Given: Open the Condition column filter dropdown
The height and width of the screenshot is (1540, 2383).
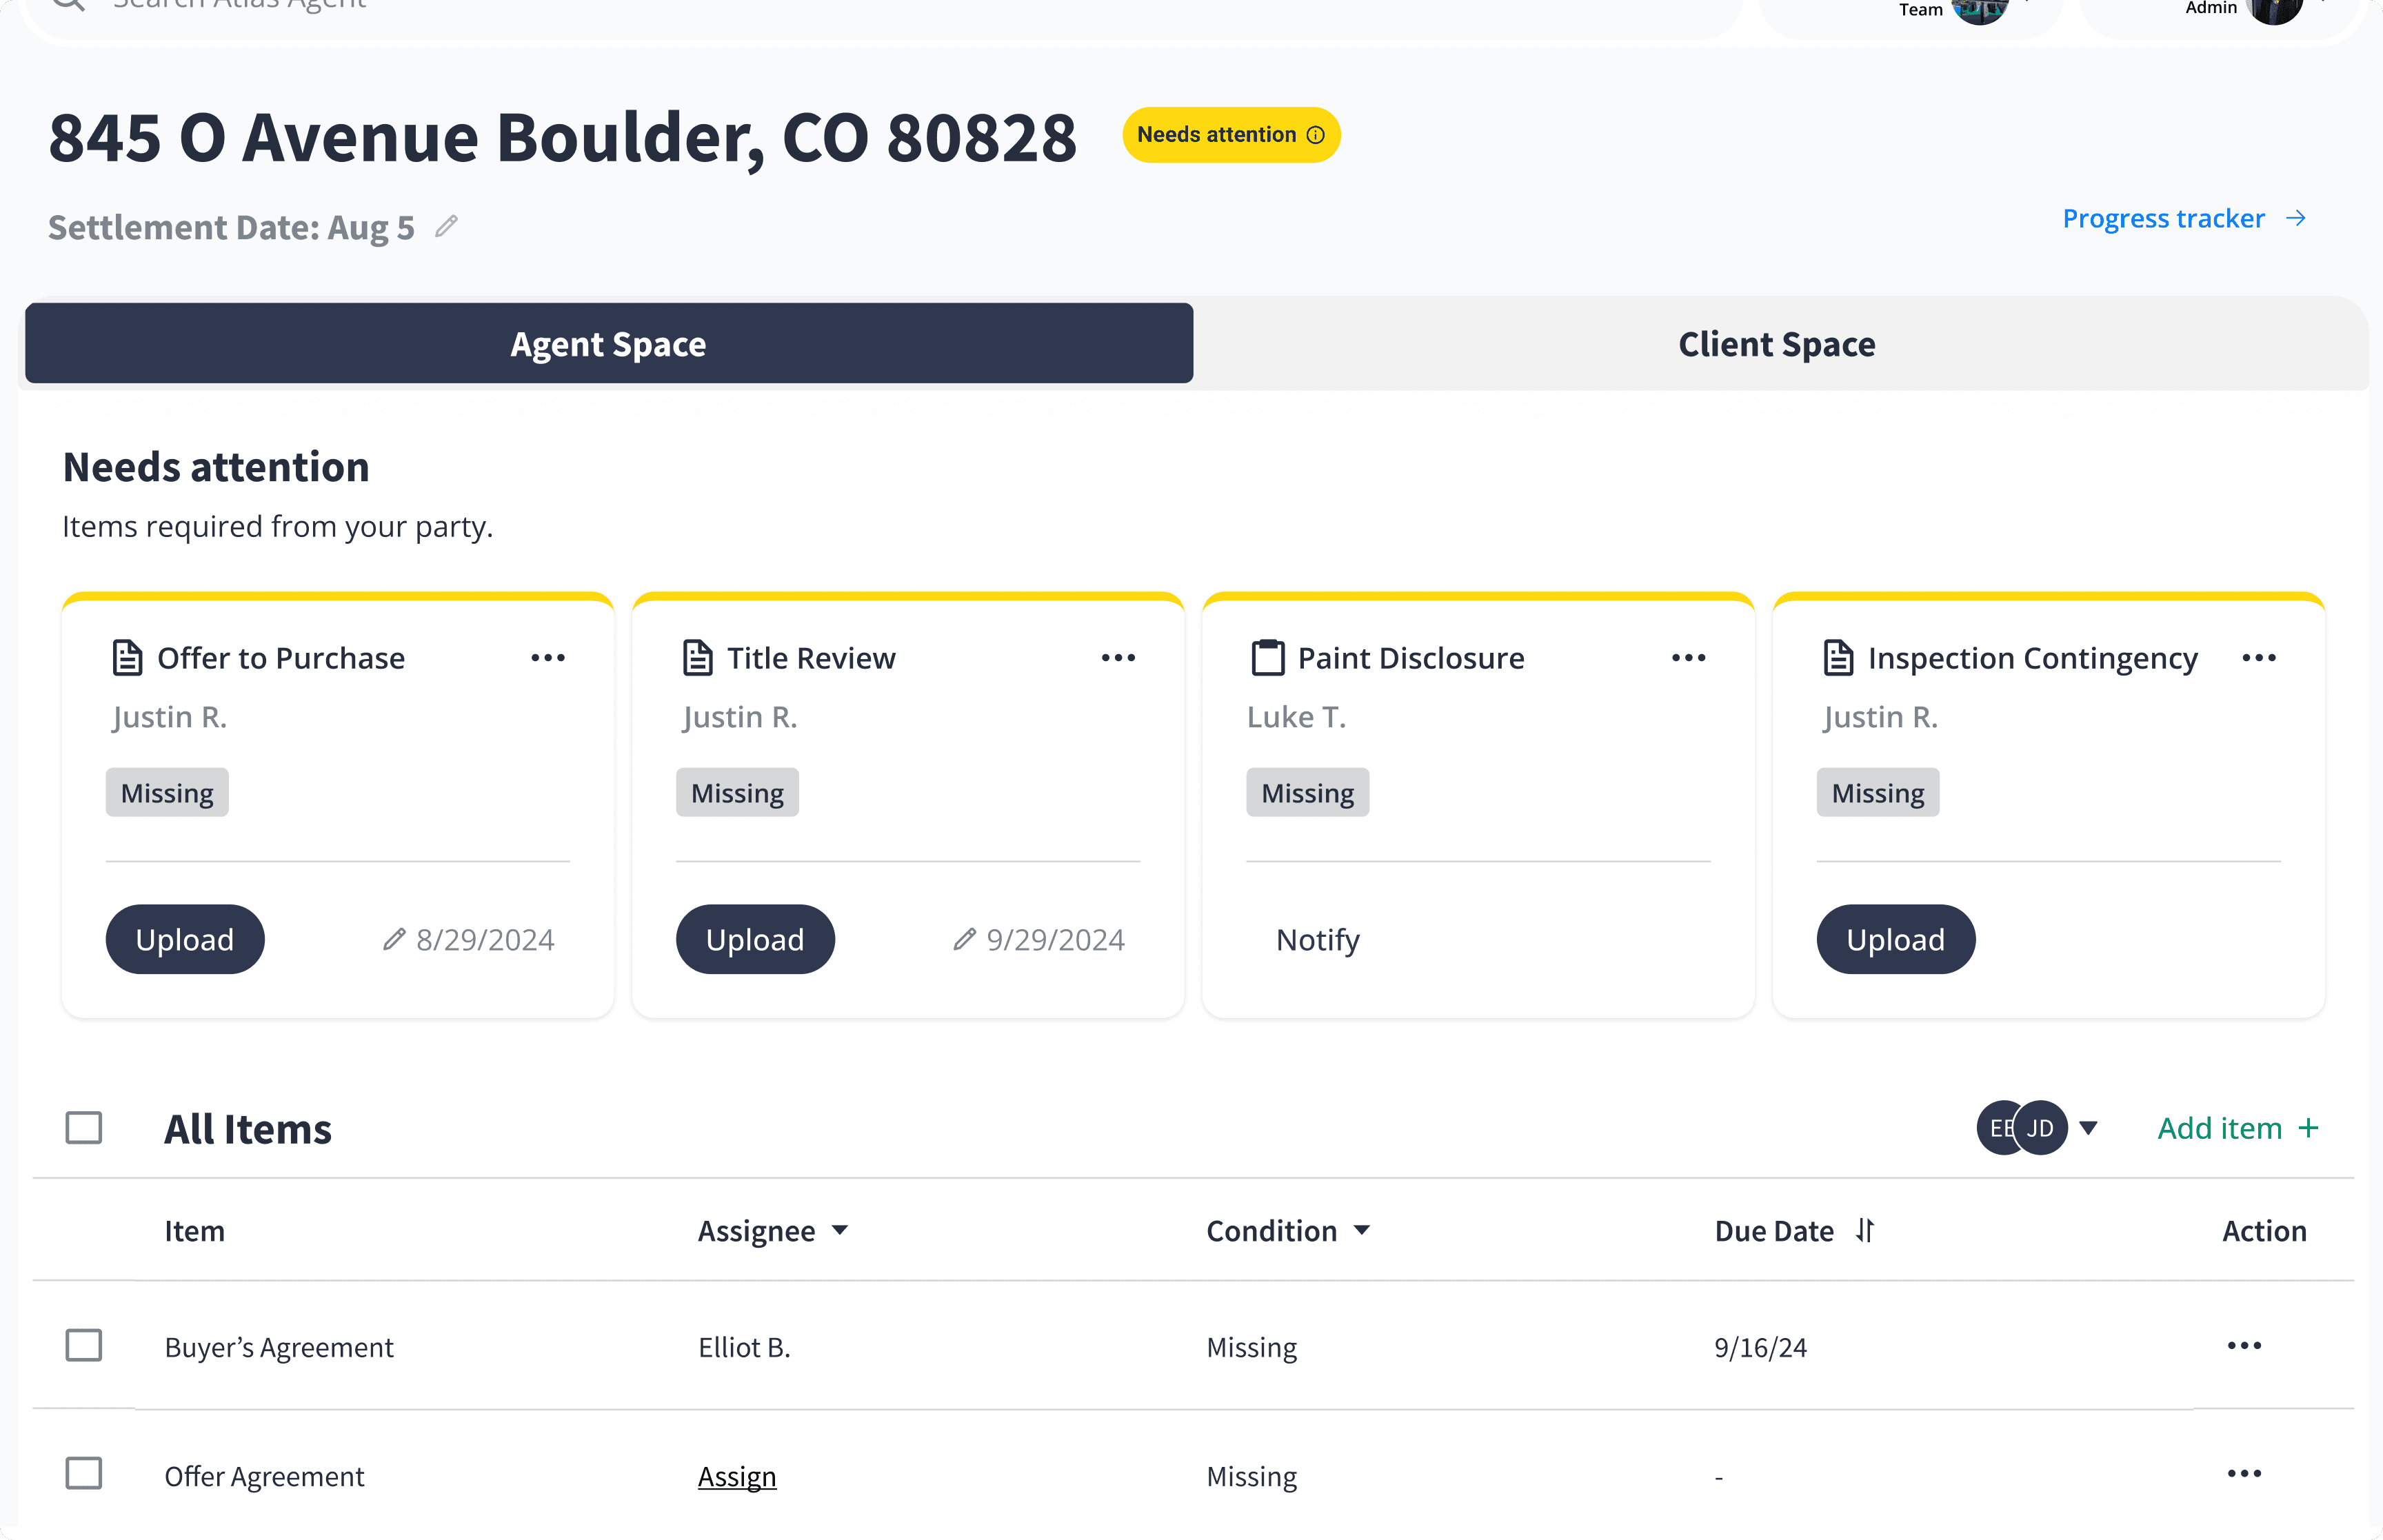Looking at the screenshot, I should tap(1361, 1231).
